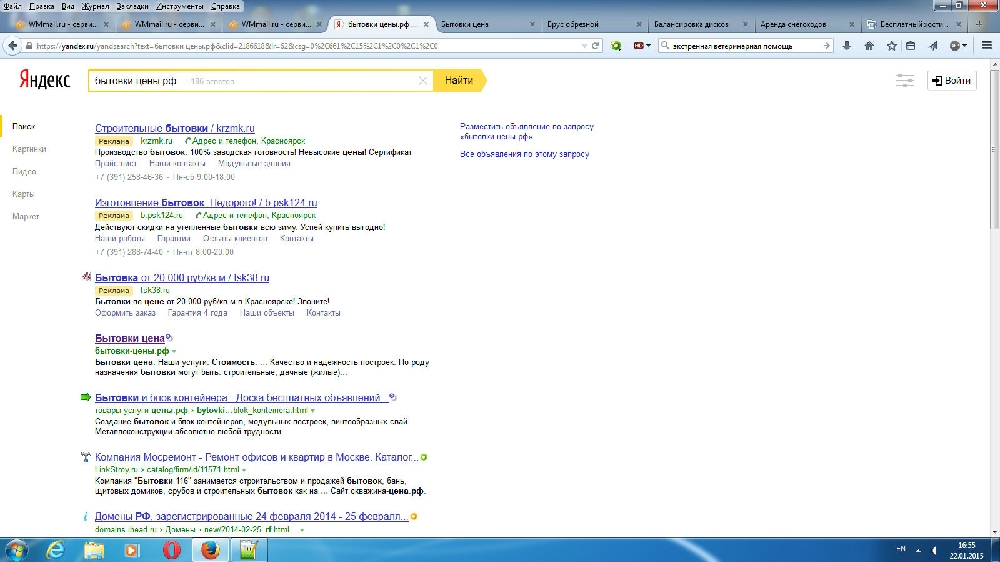Show hidden tray icons arrow

pos(918,550)
